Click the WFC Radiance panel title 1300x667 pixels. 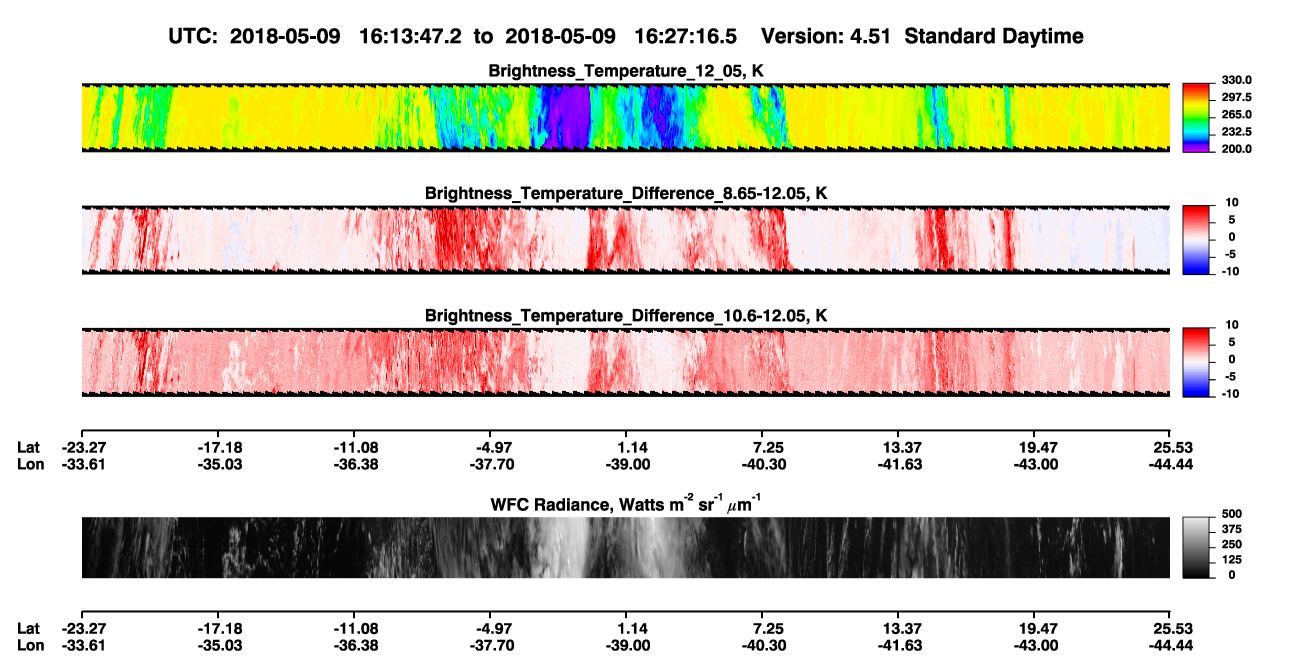(x=626, y=503)
